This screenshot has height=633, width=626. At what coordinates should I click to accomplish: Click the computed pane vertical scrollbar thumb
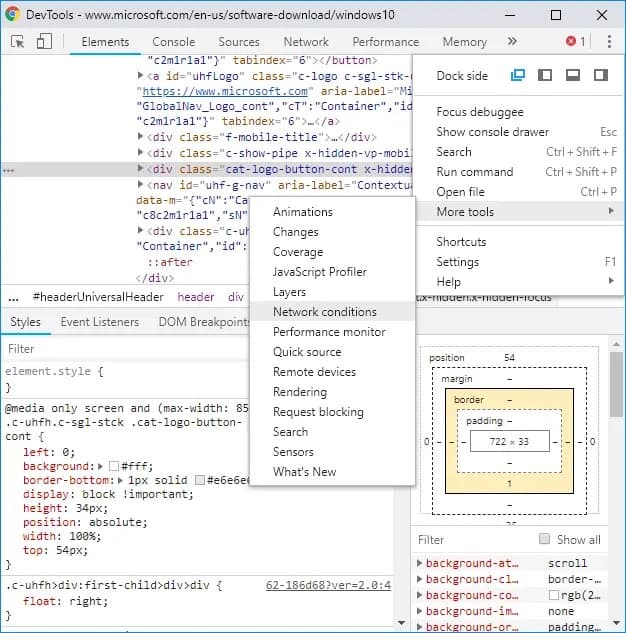[x=616, y=384]
